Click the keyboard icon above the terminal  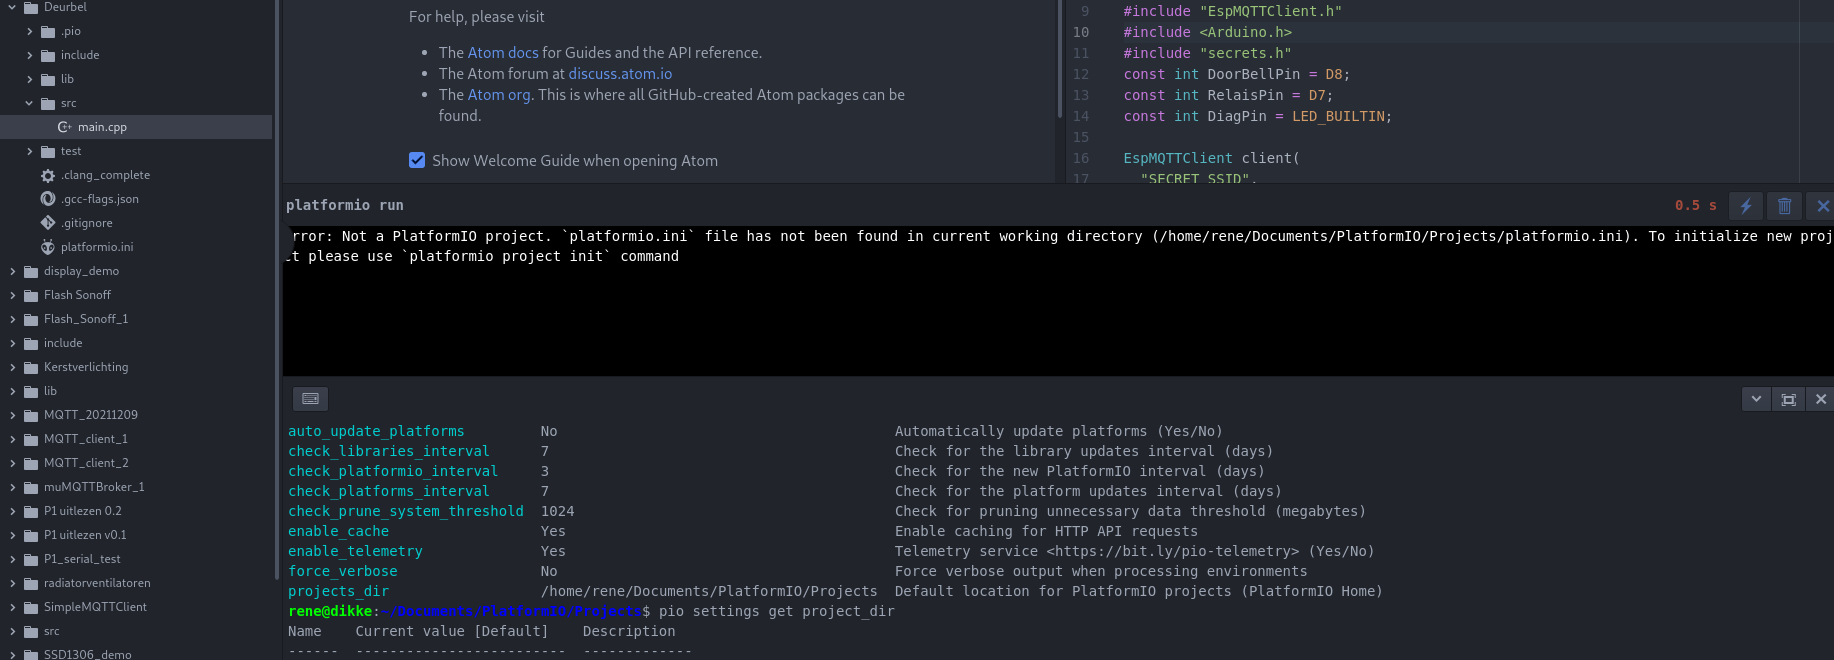coord(310,399)
